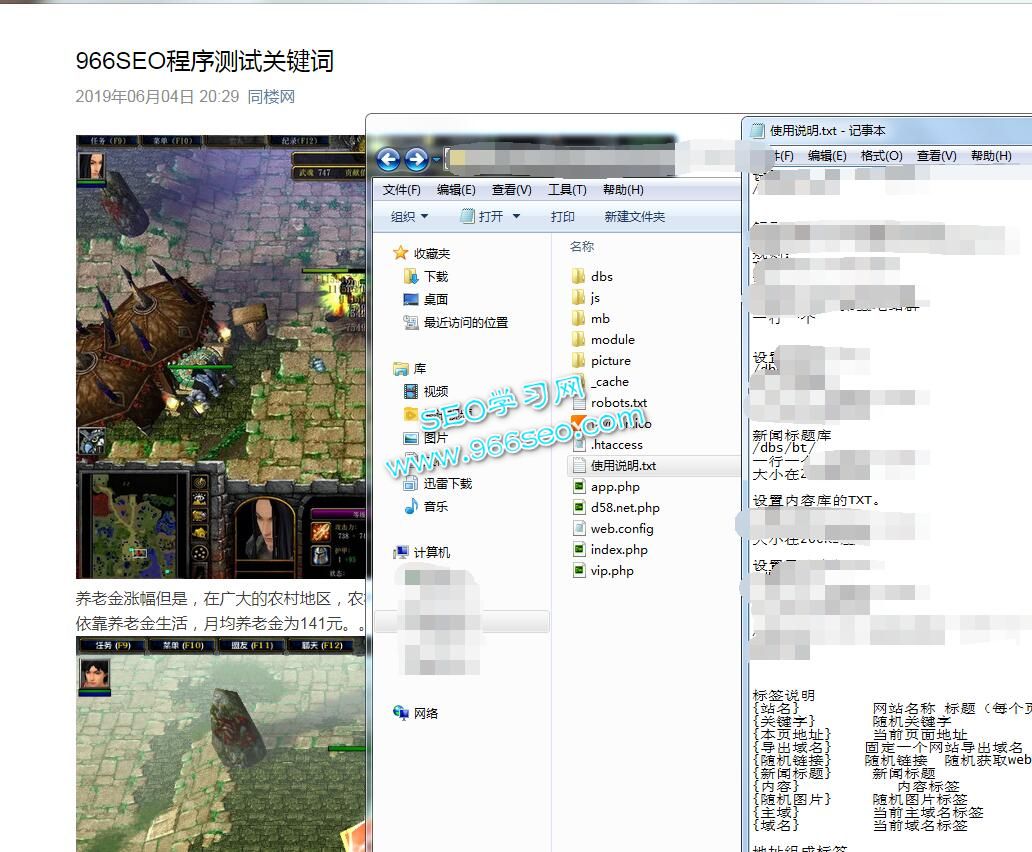
Task: Open the recent pages arrow beside the forward button
Action: coord(436,159)
